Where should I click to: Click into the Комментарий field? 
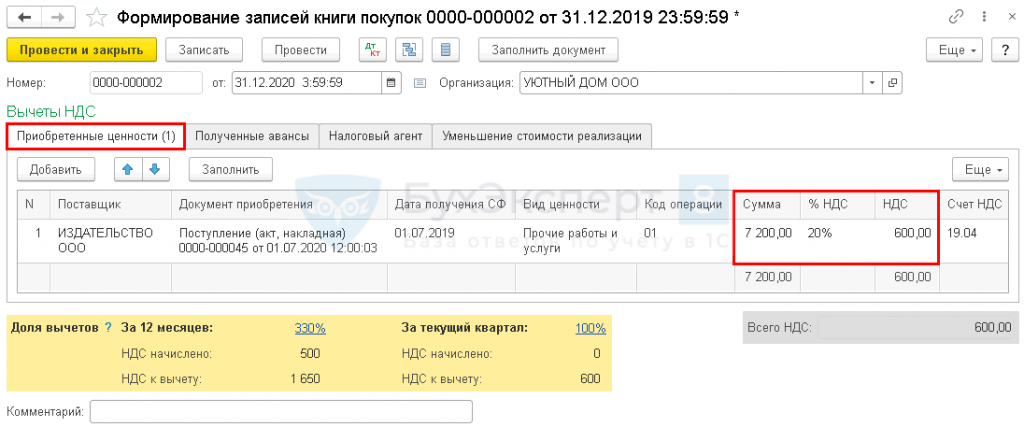pos(281,412)
